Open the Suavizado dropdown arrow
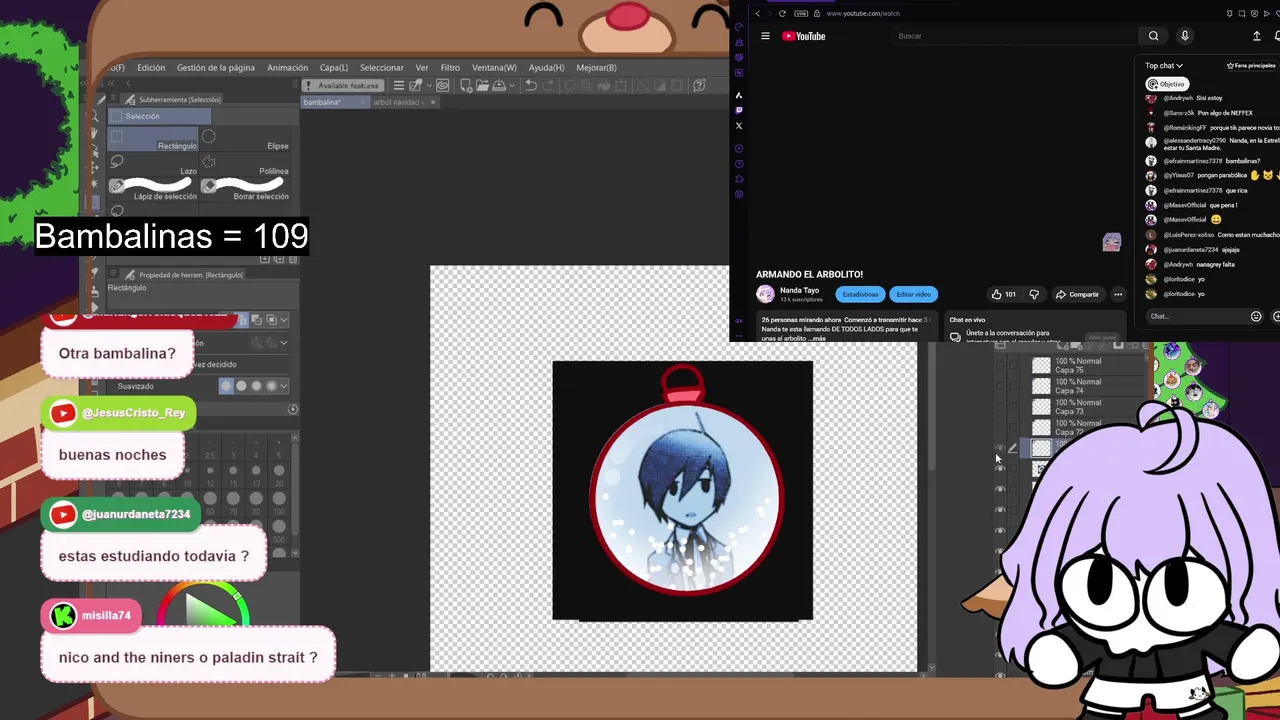Viewport: 1280px width, 720px height. 284,385
